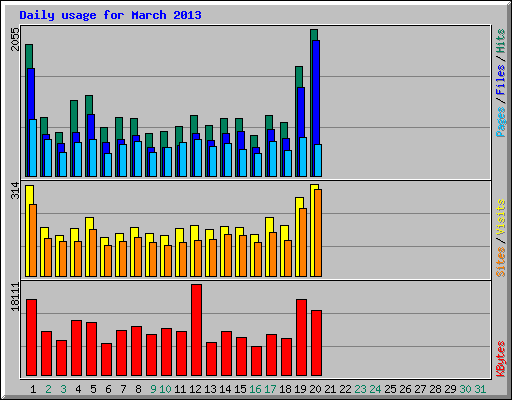This screenshot has width=512, height=400.
Task: Select day 17 on the bottom axis
Action: [x=270, y=389]
